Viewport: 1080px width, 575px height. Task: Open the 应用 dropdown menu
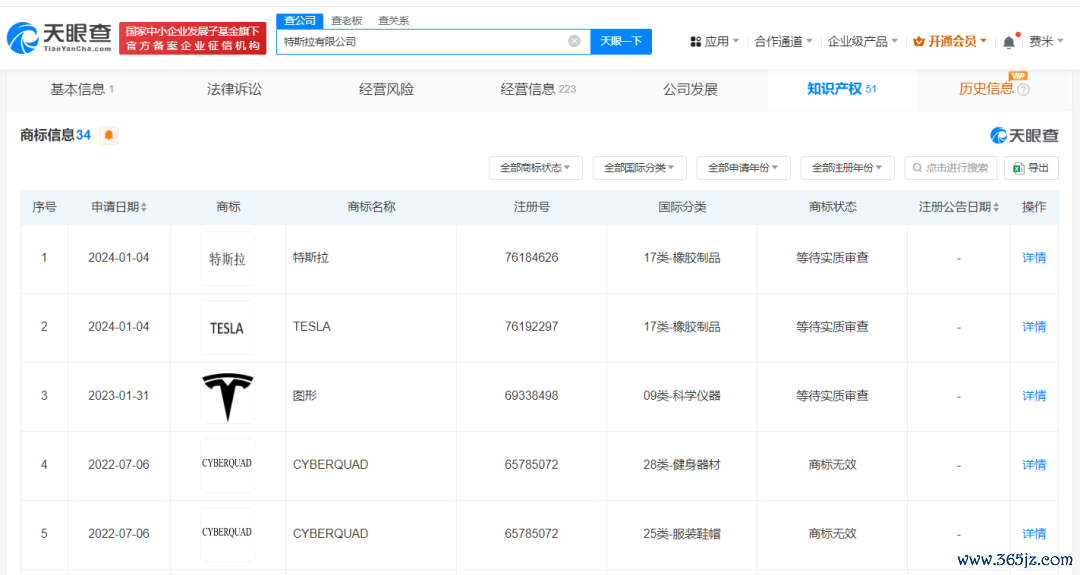(x=715, y=42)
